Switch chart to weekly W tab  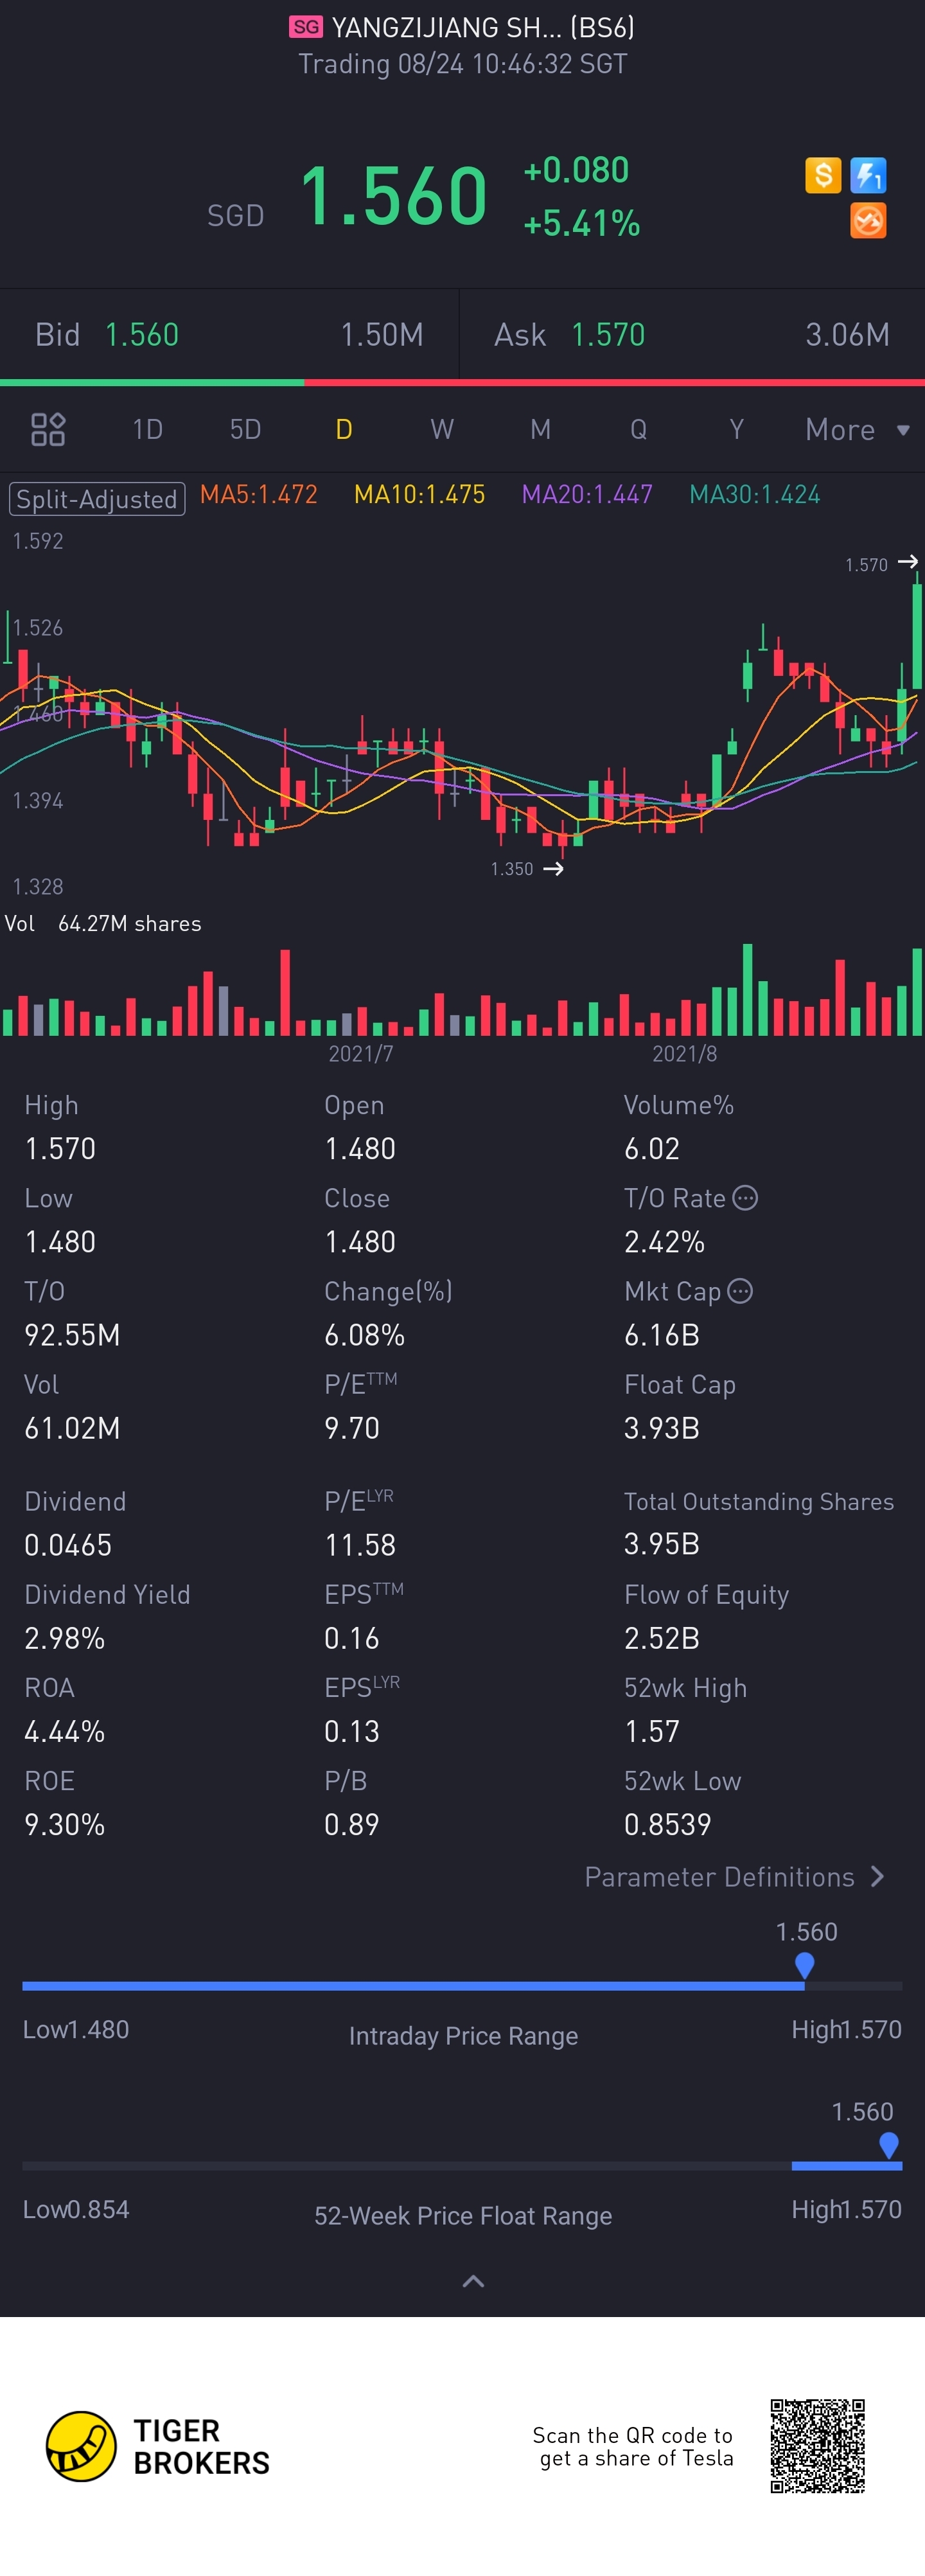[x=442, y=429]
